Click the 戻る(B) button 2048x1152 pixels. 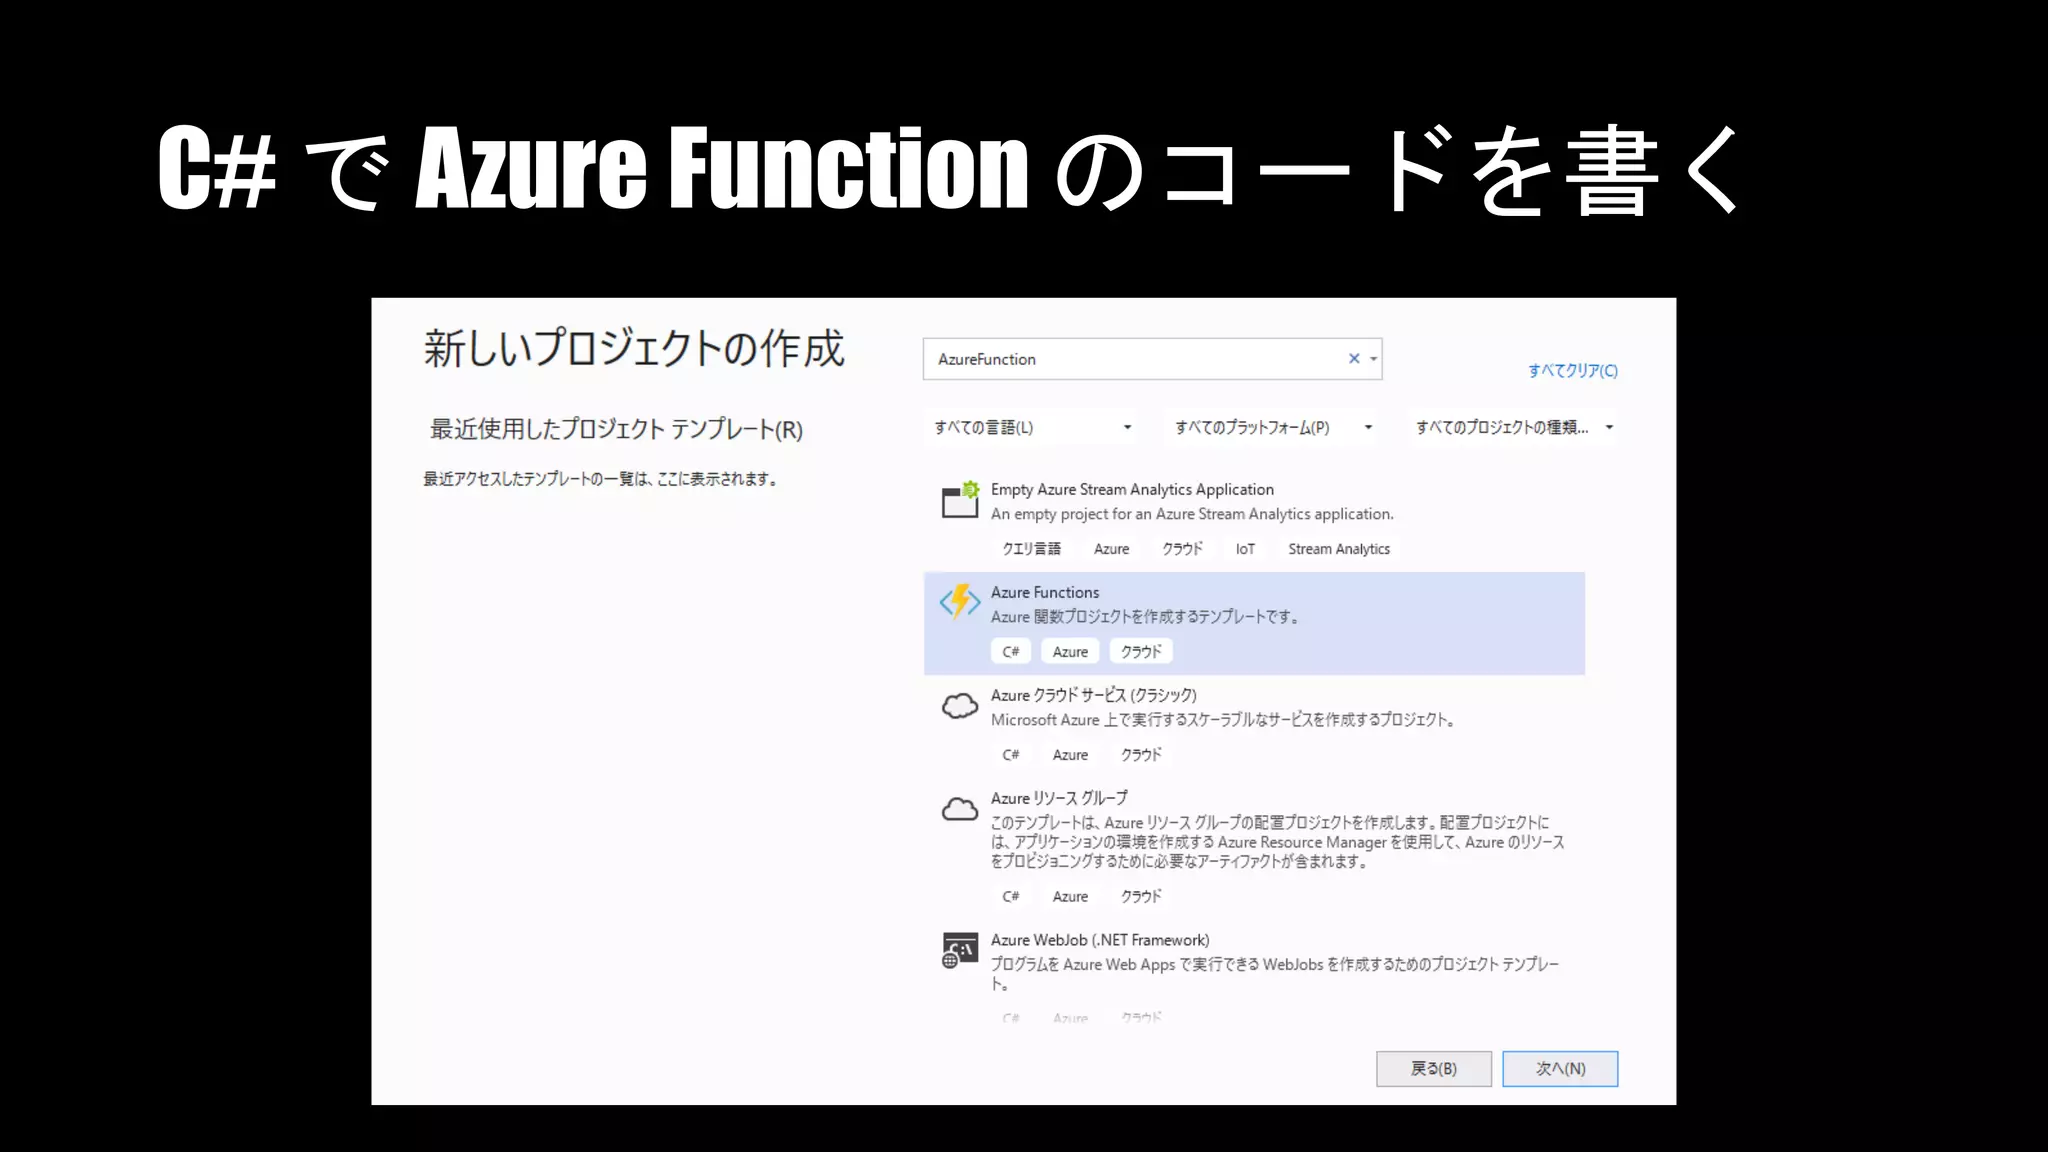(x=1433, y=1069)
